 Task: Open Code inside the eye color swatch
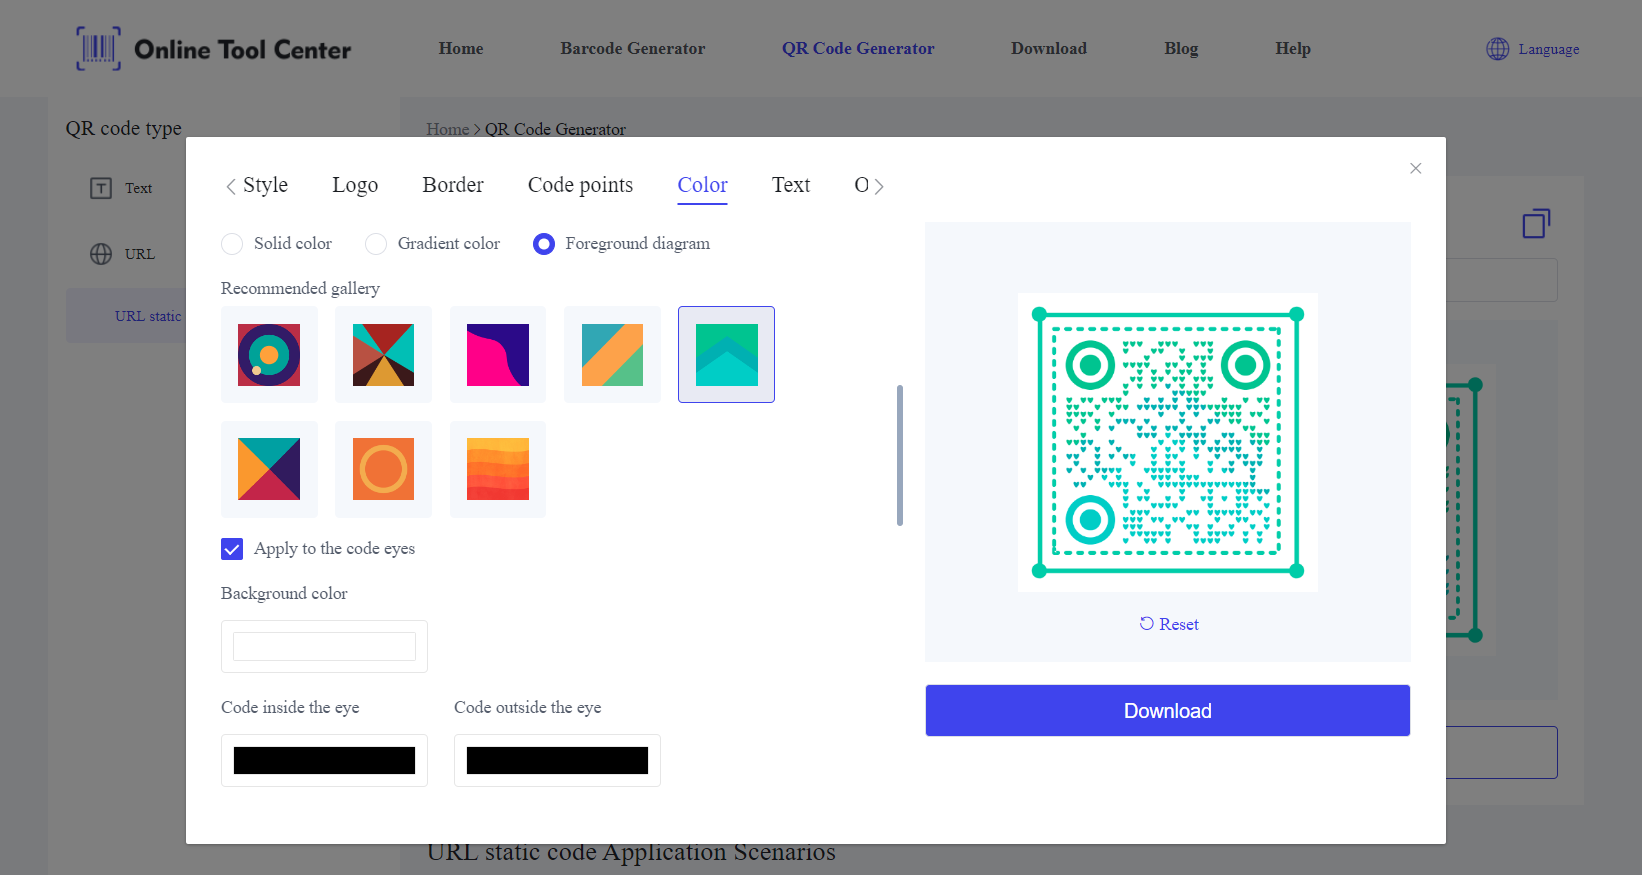[324, 760]
